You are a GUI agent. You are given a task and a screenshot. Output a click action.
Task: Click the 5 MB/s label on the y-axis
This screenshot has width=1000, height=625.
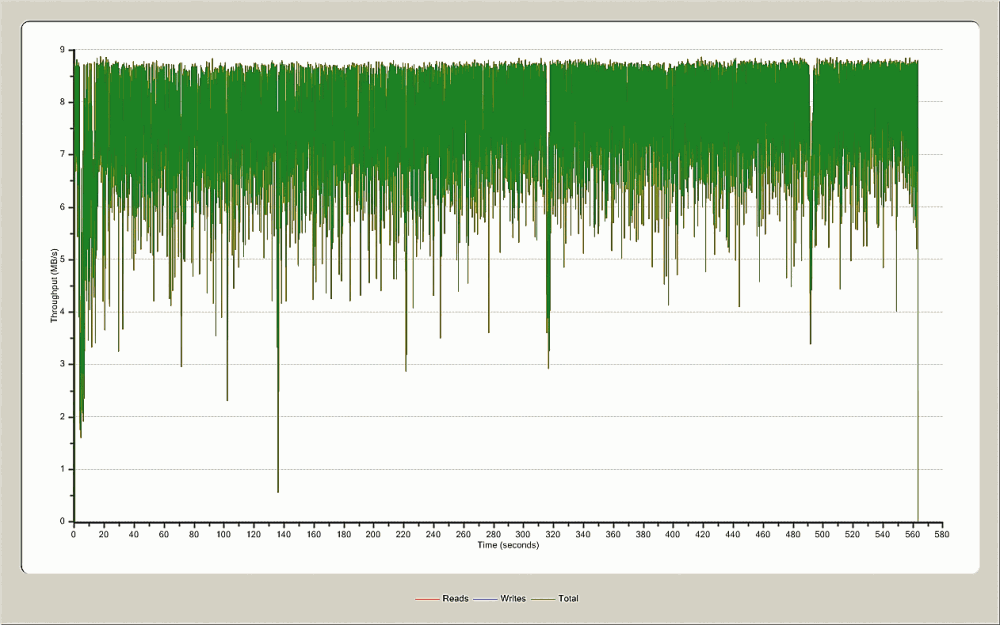(62, 259)
